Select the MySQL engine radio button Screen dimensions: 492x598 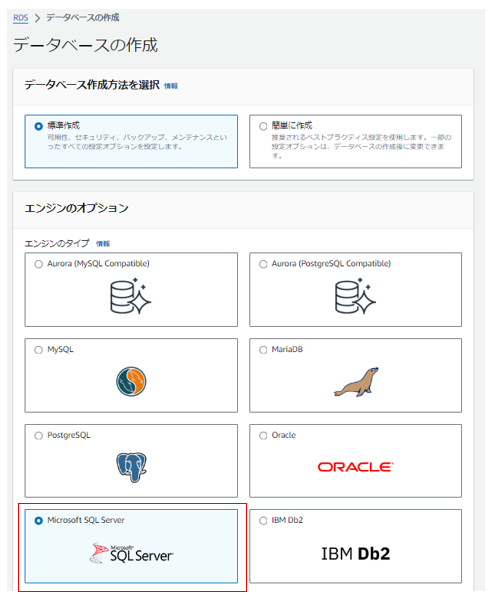39,350
